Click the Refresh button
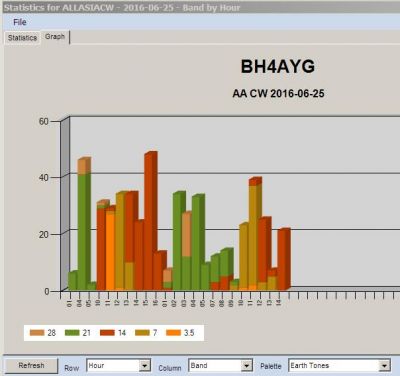 [x=31, y=366]
